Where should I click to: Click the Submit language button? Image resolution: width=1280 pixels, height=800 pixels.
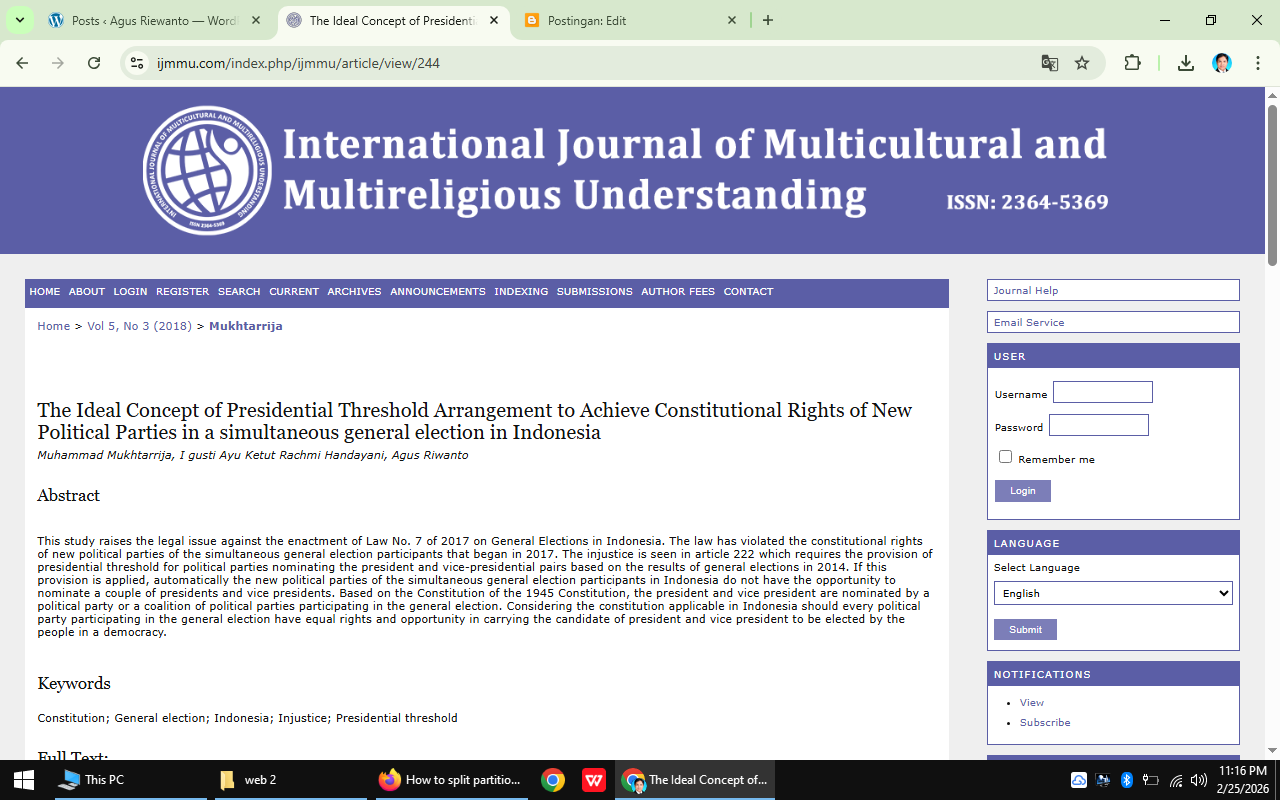click(x=1025, y=630)
